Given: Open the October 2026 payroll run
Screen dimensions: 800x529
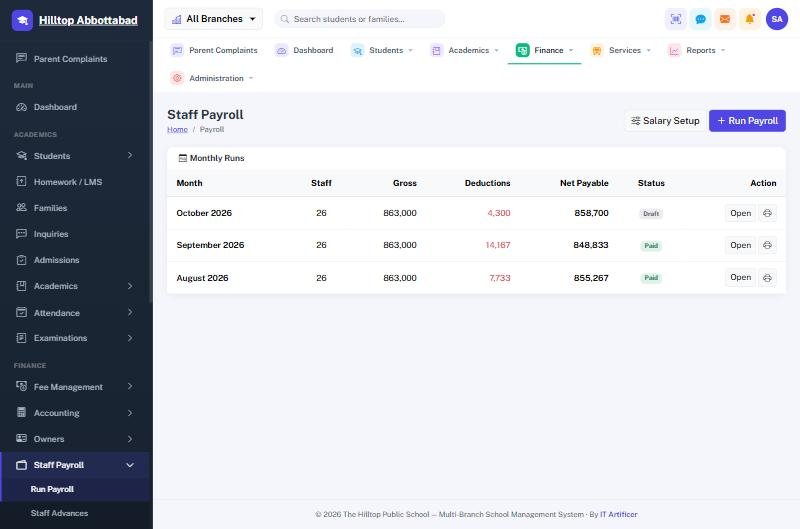Looking at the screenshot, I should coord(740,213).
